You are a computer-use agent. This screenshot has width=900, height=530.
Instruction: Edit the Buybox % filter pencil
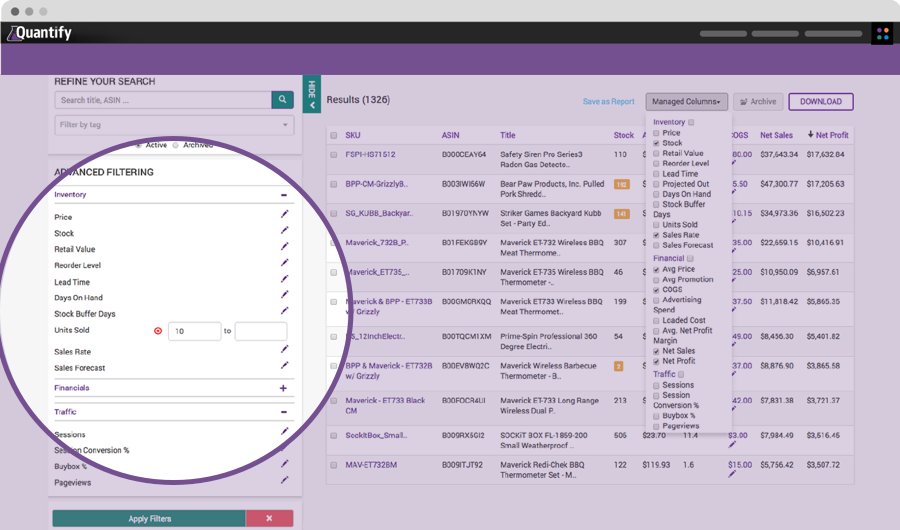pyautogui.click(x=284, y=463)
